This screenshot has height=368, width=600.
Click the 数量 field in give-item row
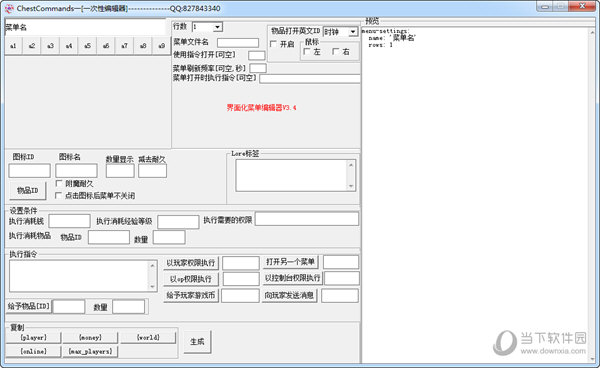pos(129,307)
